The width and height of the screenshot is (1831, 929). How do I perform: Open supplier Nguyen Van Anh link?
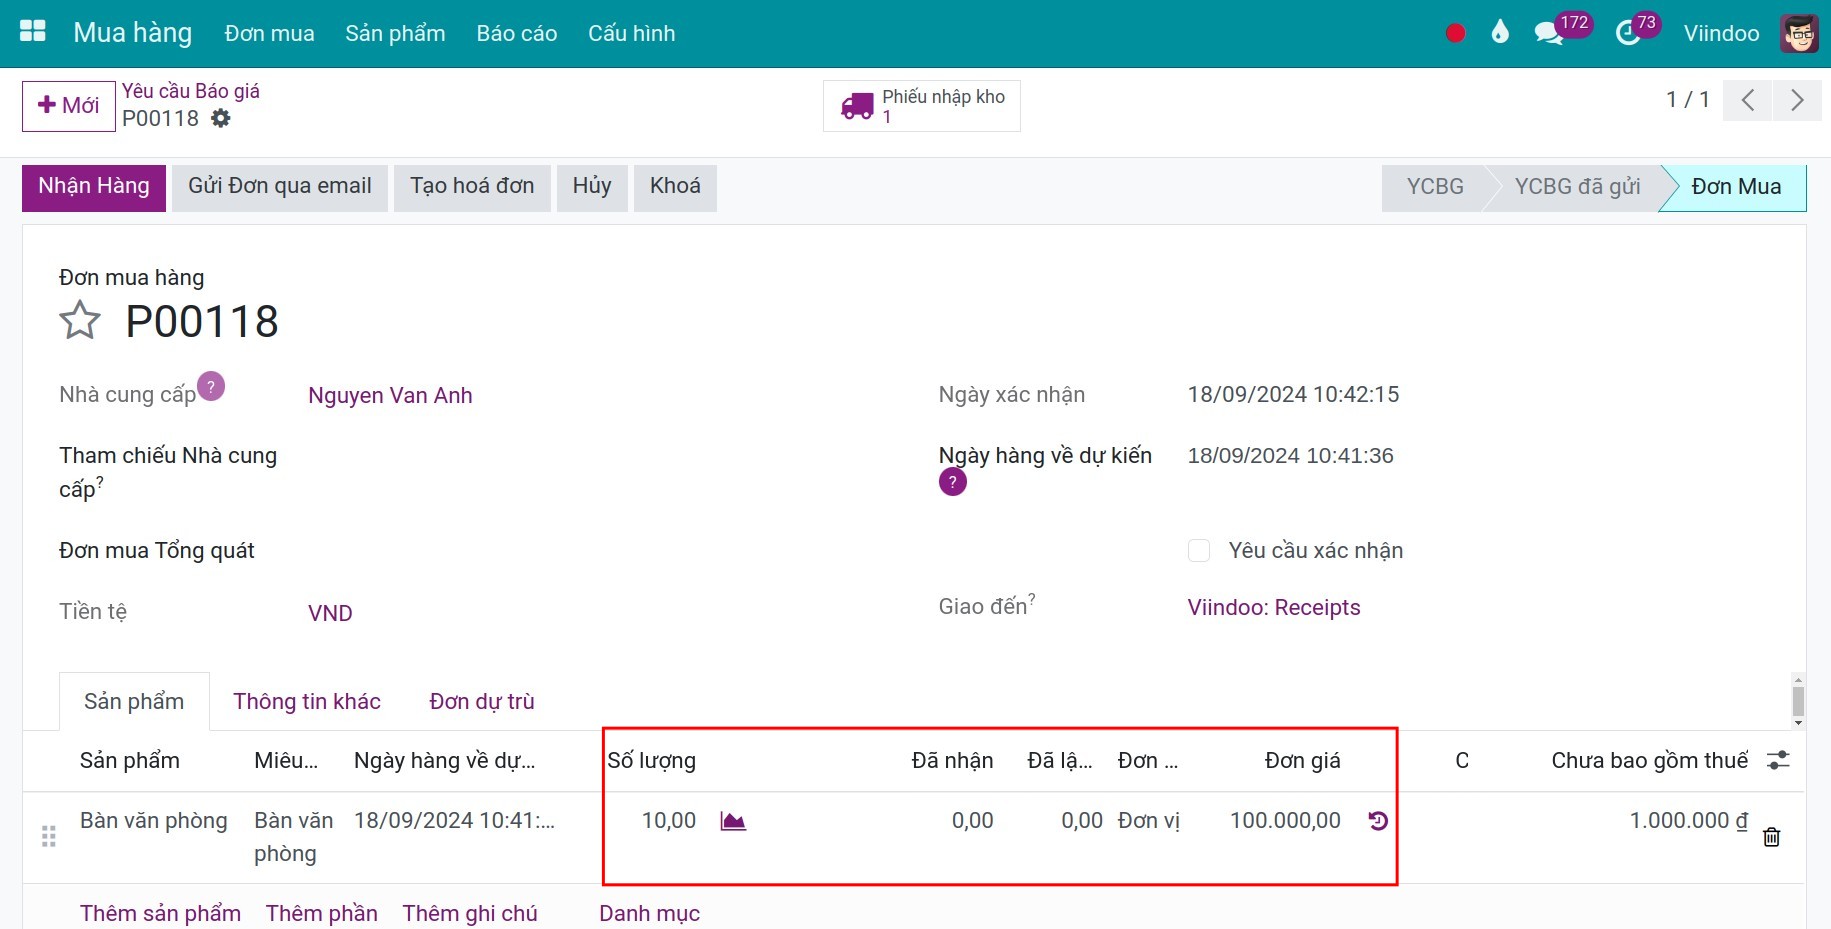coord(390,396)
